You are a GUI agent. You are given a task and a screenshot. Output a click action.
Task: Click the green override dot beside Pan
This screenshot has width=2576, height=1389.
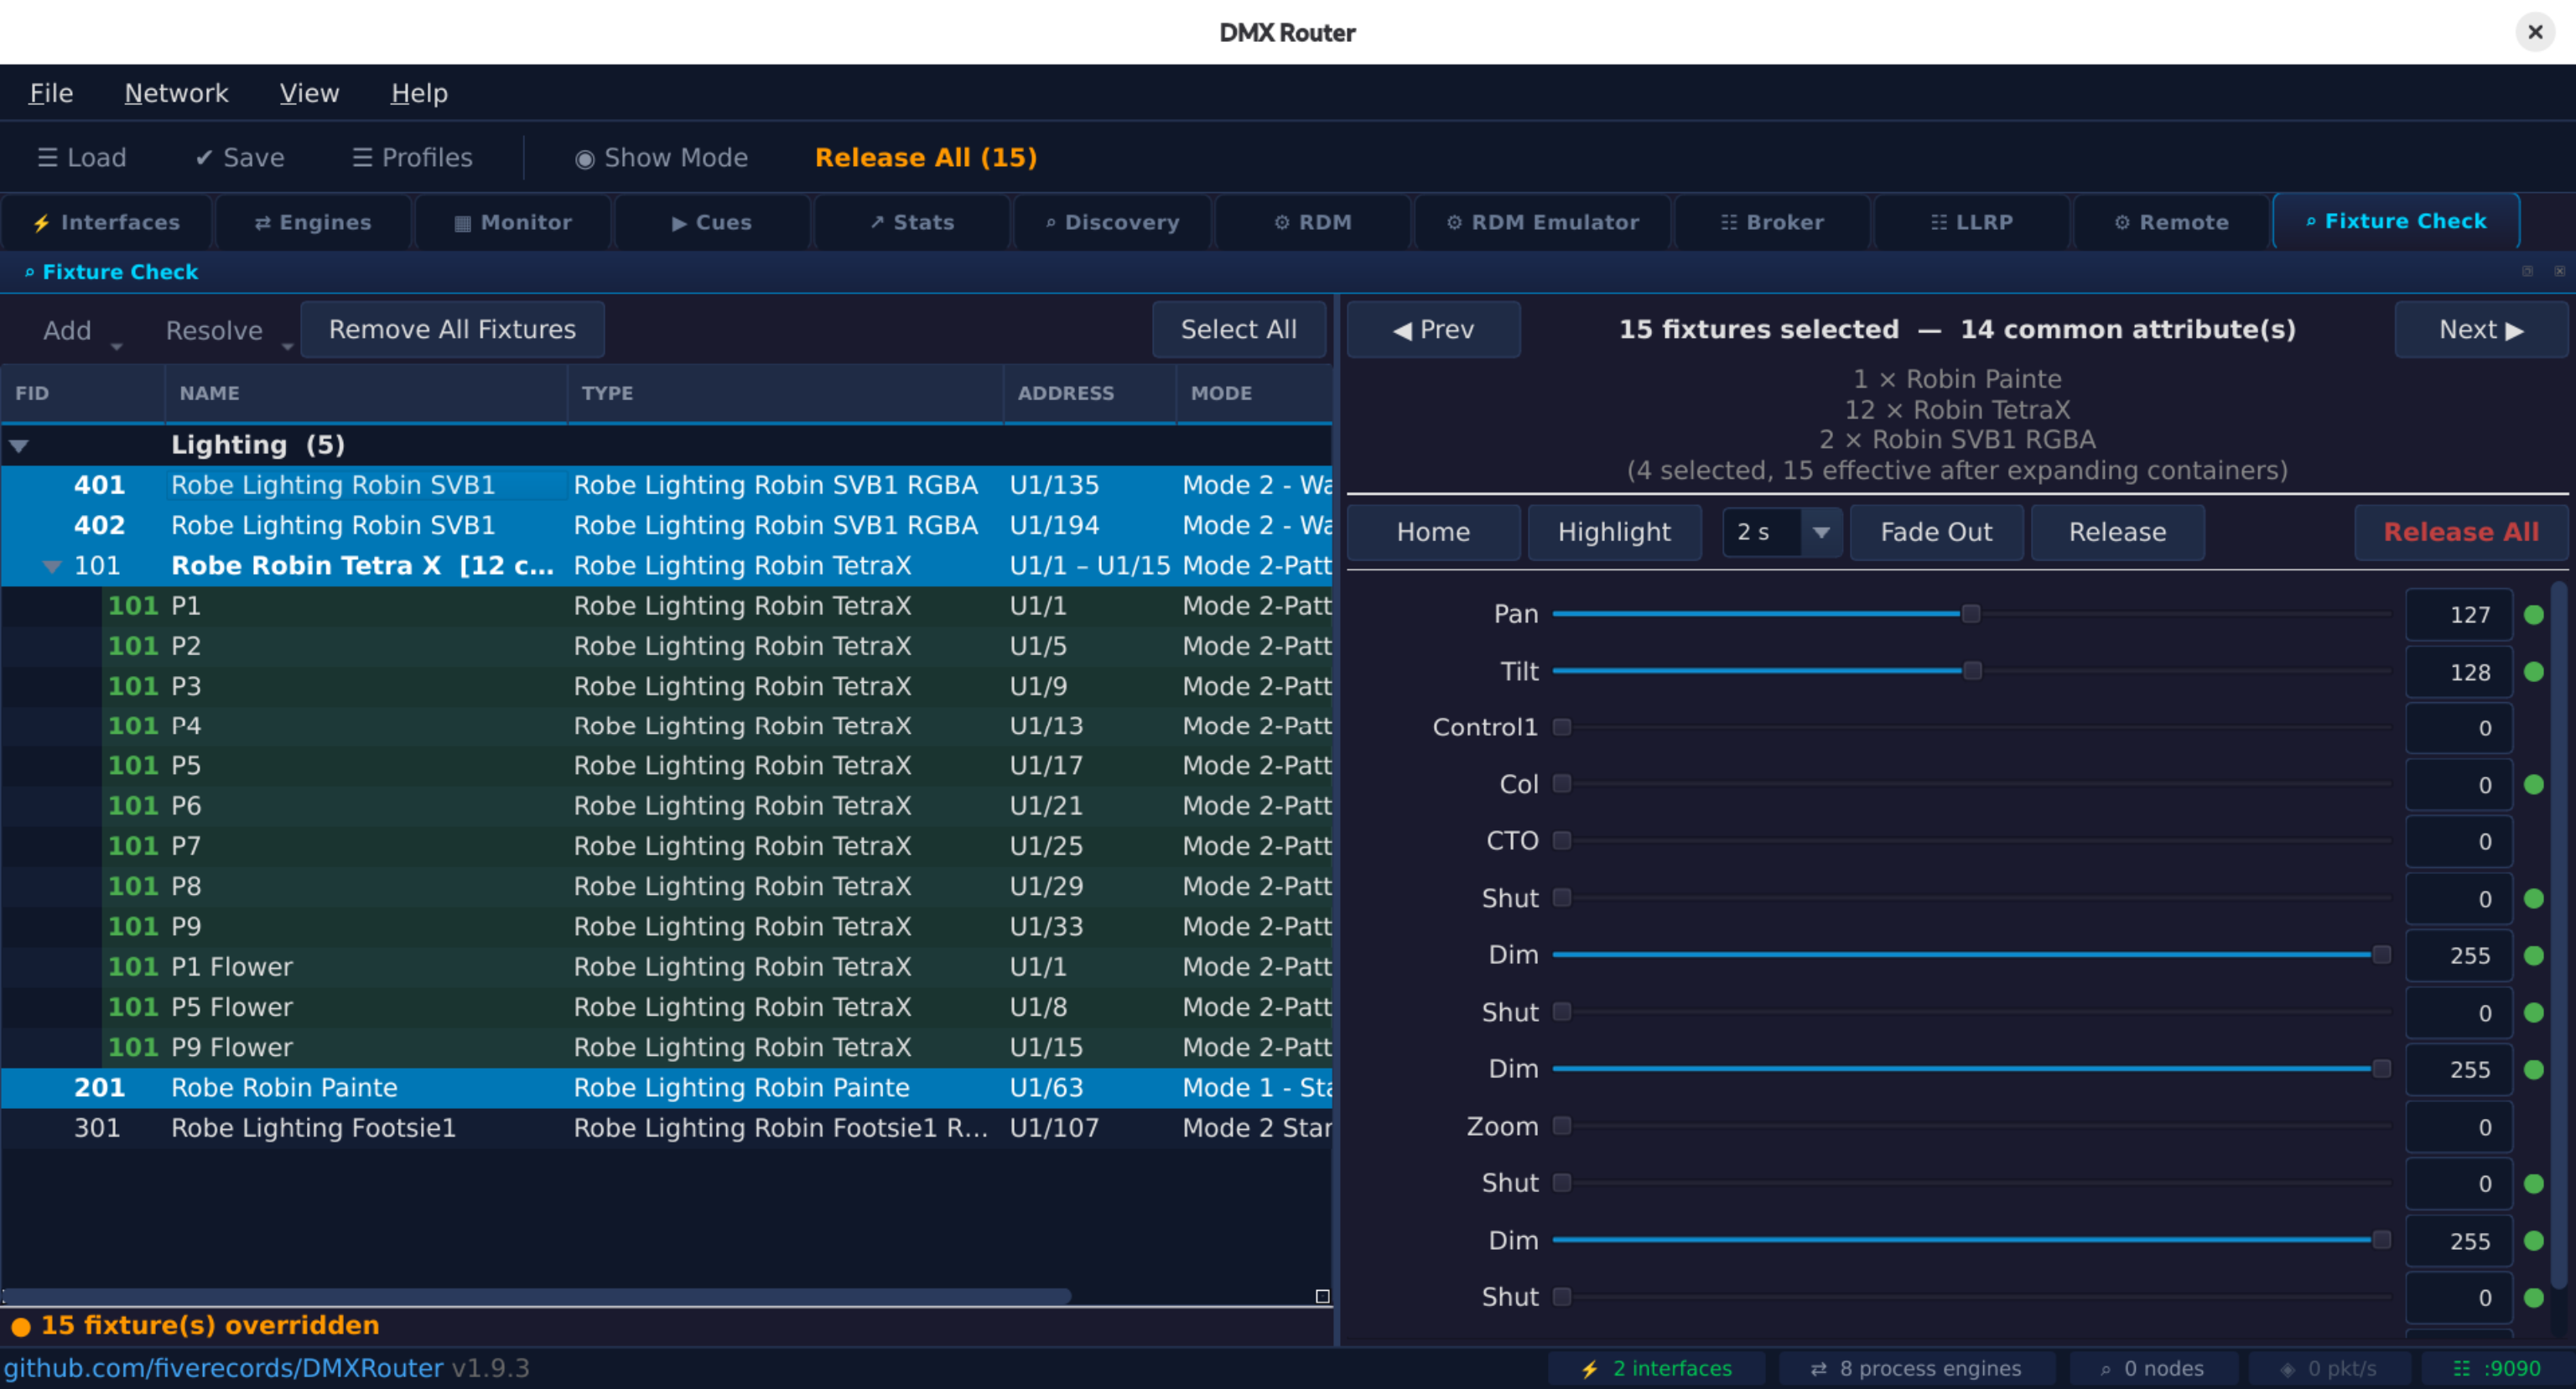pyautogui.click(x=2533, y=614)
